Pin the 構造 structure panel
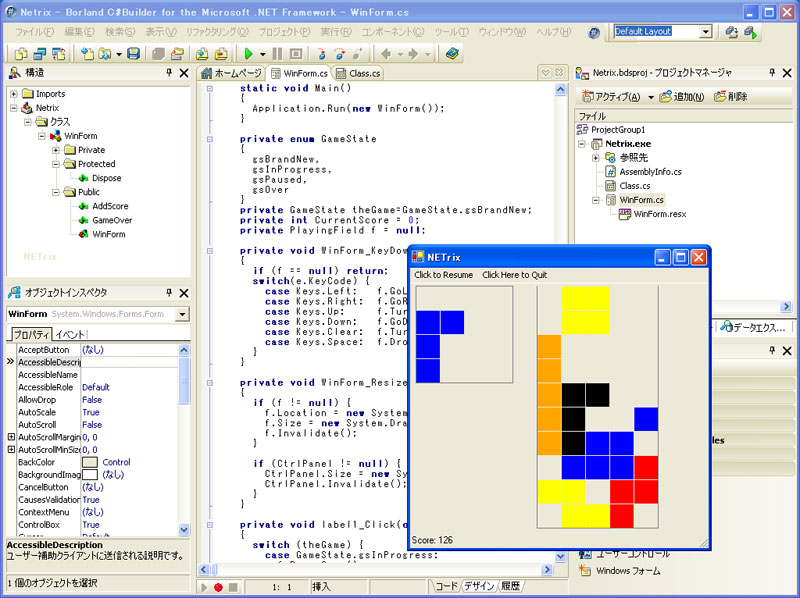 (169, 72)
